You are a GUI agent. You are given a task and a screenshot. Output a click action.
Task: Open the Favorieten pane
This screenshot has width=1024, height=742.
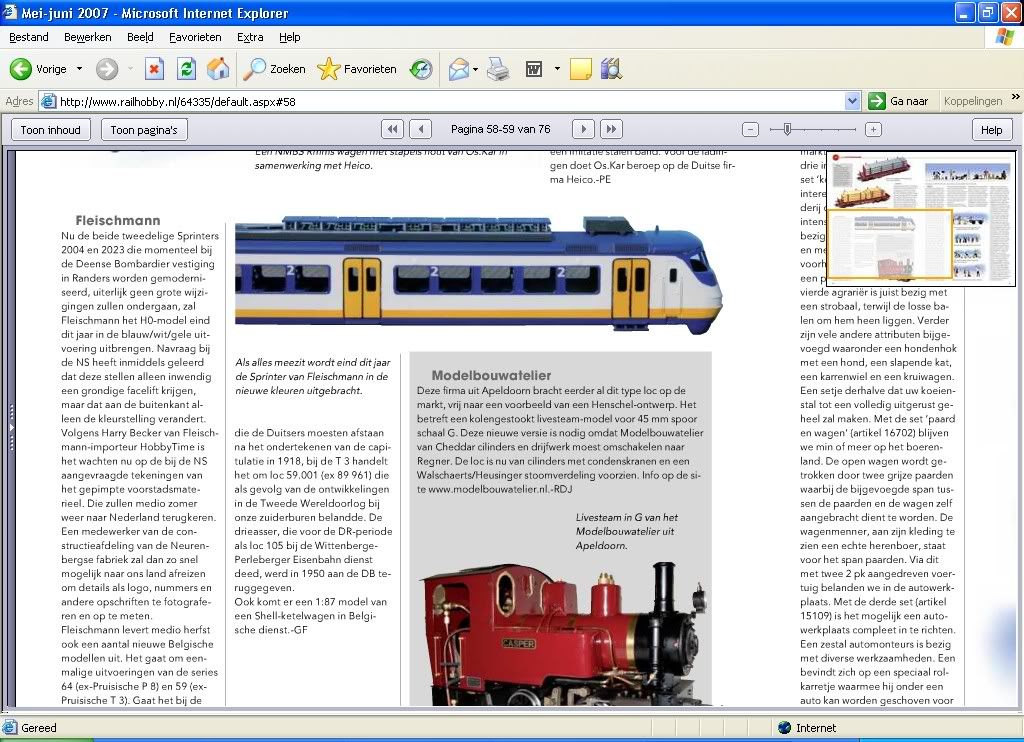[x=357, y=69]
